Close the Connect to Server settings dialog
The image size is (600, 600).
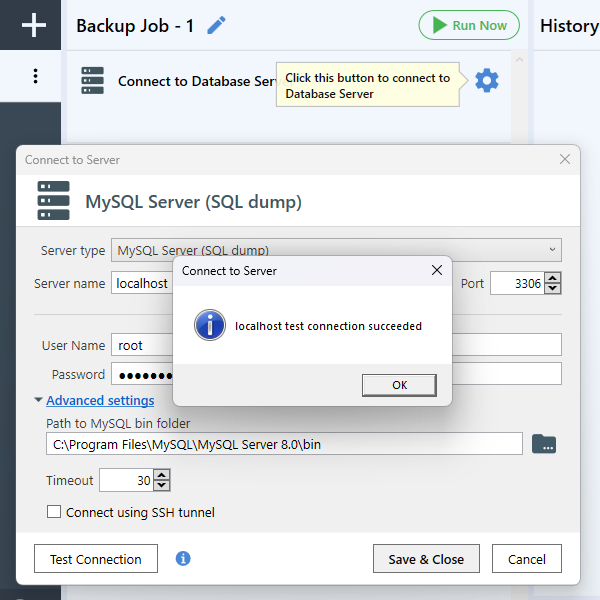click(x=564, y=159)
